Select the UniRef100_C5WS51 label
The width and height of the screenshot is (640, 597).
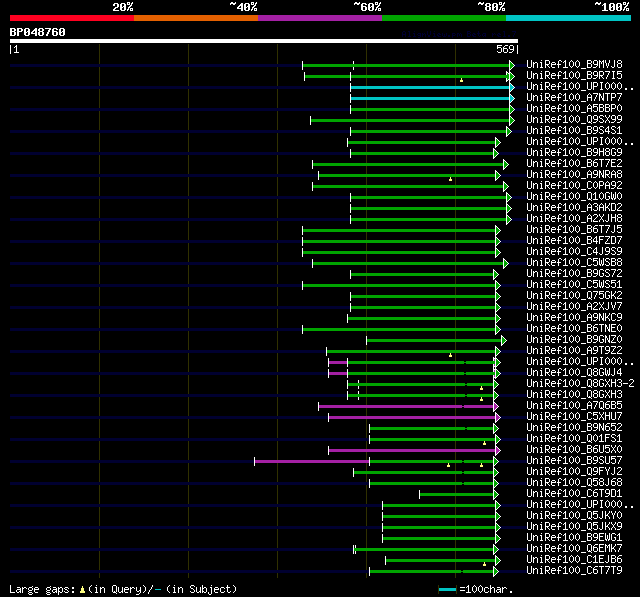574,285
